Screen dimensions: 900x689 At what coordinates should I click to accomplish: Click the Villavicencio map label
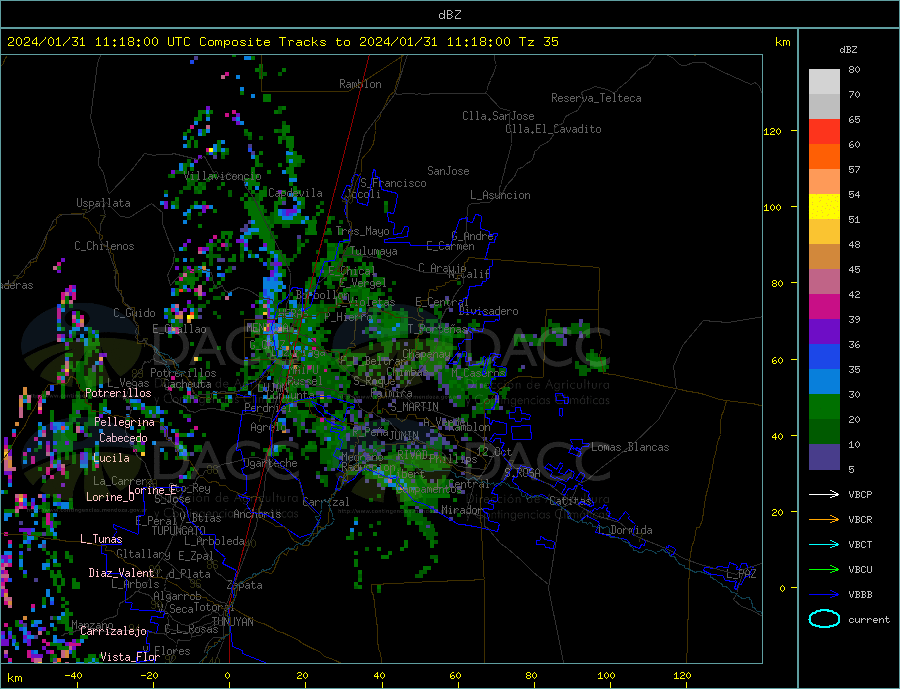[x=223, y=176]
